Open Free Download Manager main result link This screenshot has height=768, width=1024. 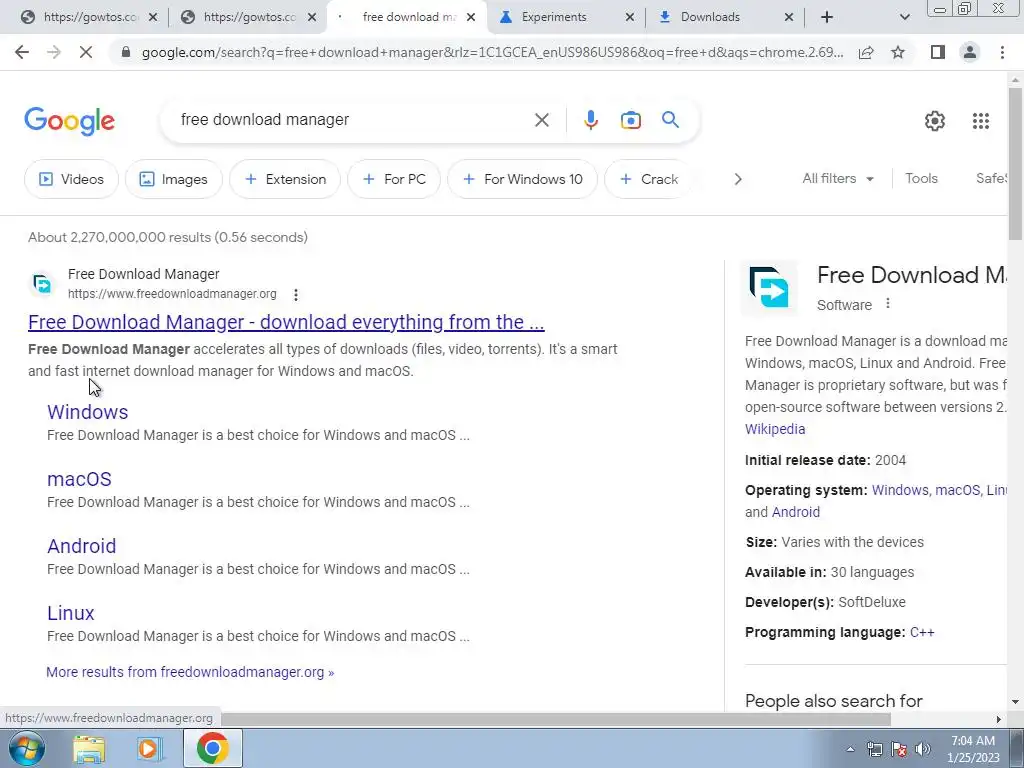pos(286,322)
